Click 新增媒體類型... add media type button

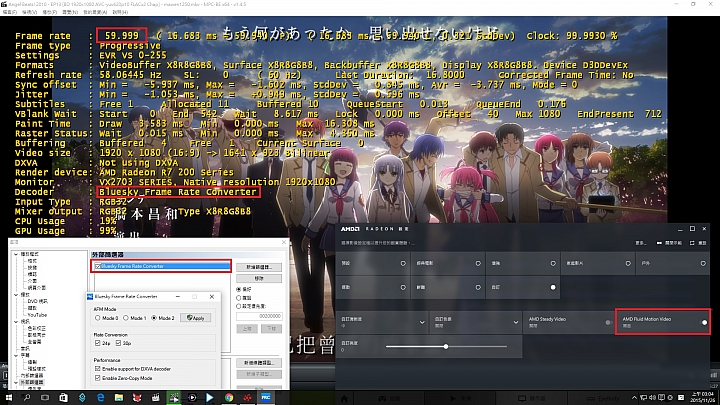point(259,363)
